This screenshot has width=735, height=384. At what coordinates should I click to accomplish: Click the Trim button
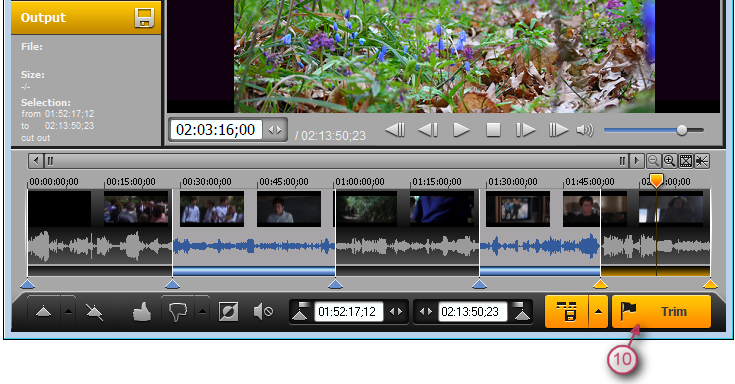tap(661, 311)
